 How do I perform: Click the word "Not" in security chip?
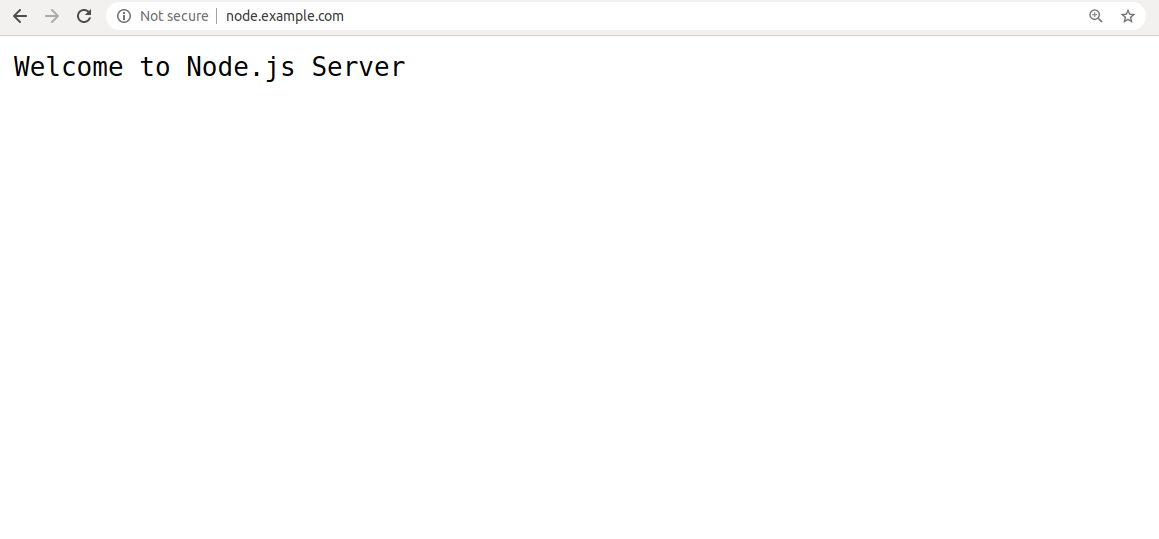click(x=152, y=16)
